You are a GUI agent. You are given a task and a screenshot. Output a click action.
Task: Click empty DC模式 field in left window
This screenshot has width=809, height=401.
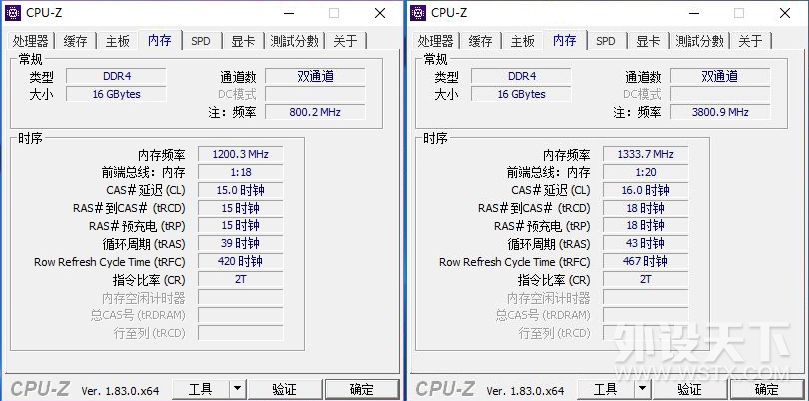pos(315,94)
